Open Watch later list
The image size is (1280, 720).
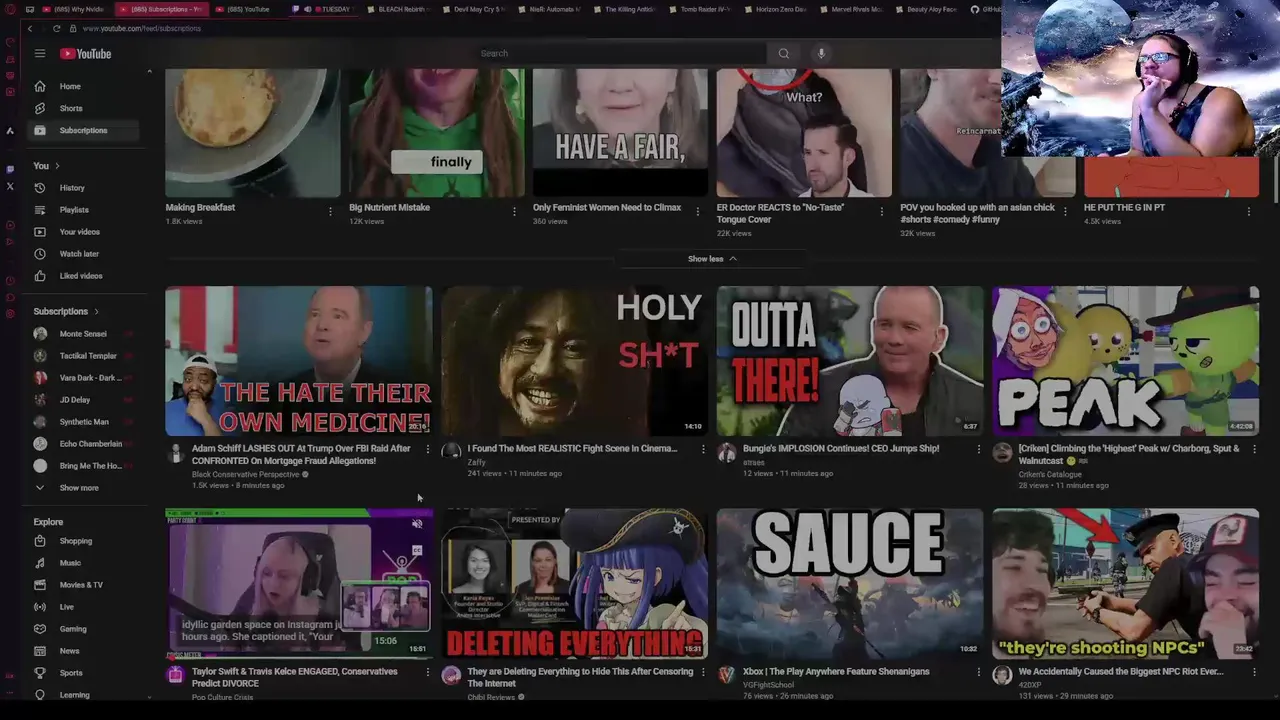coord(84,254)
